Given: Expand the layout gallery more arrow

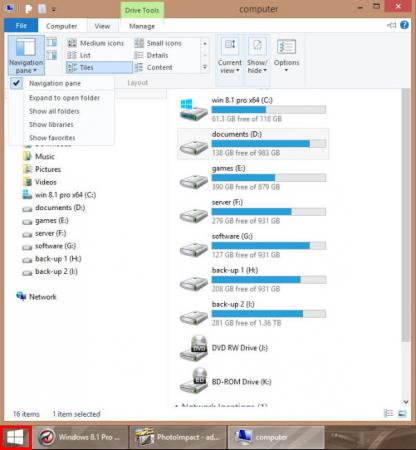Looking at the screenshot, I should 205,67.
